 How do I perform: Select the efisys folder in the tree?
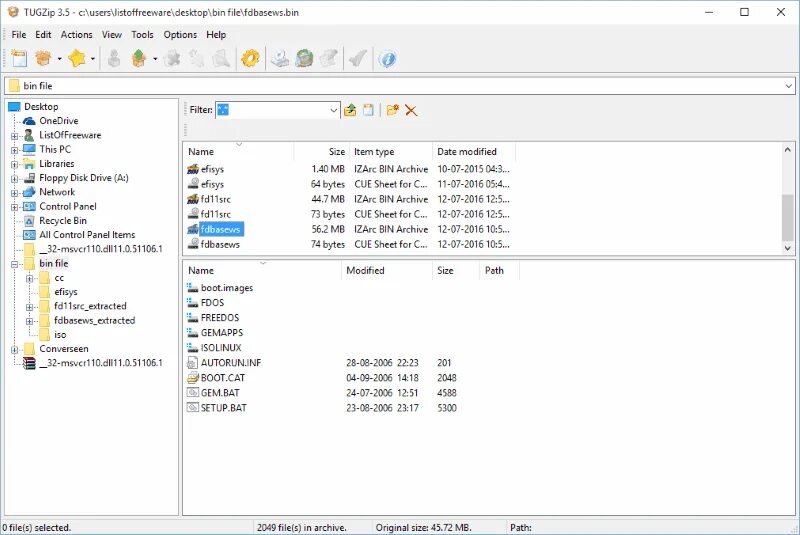pyautogui.click(x=66, y=292)
